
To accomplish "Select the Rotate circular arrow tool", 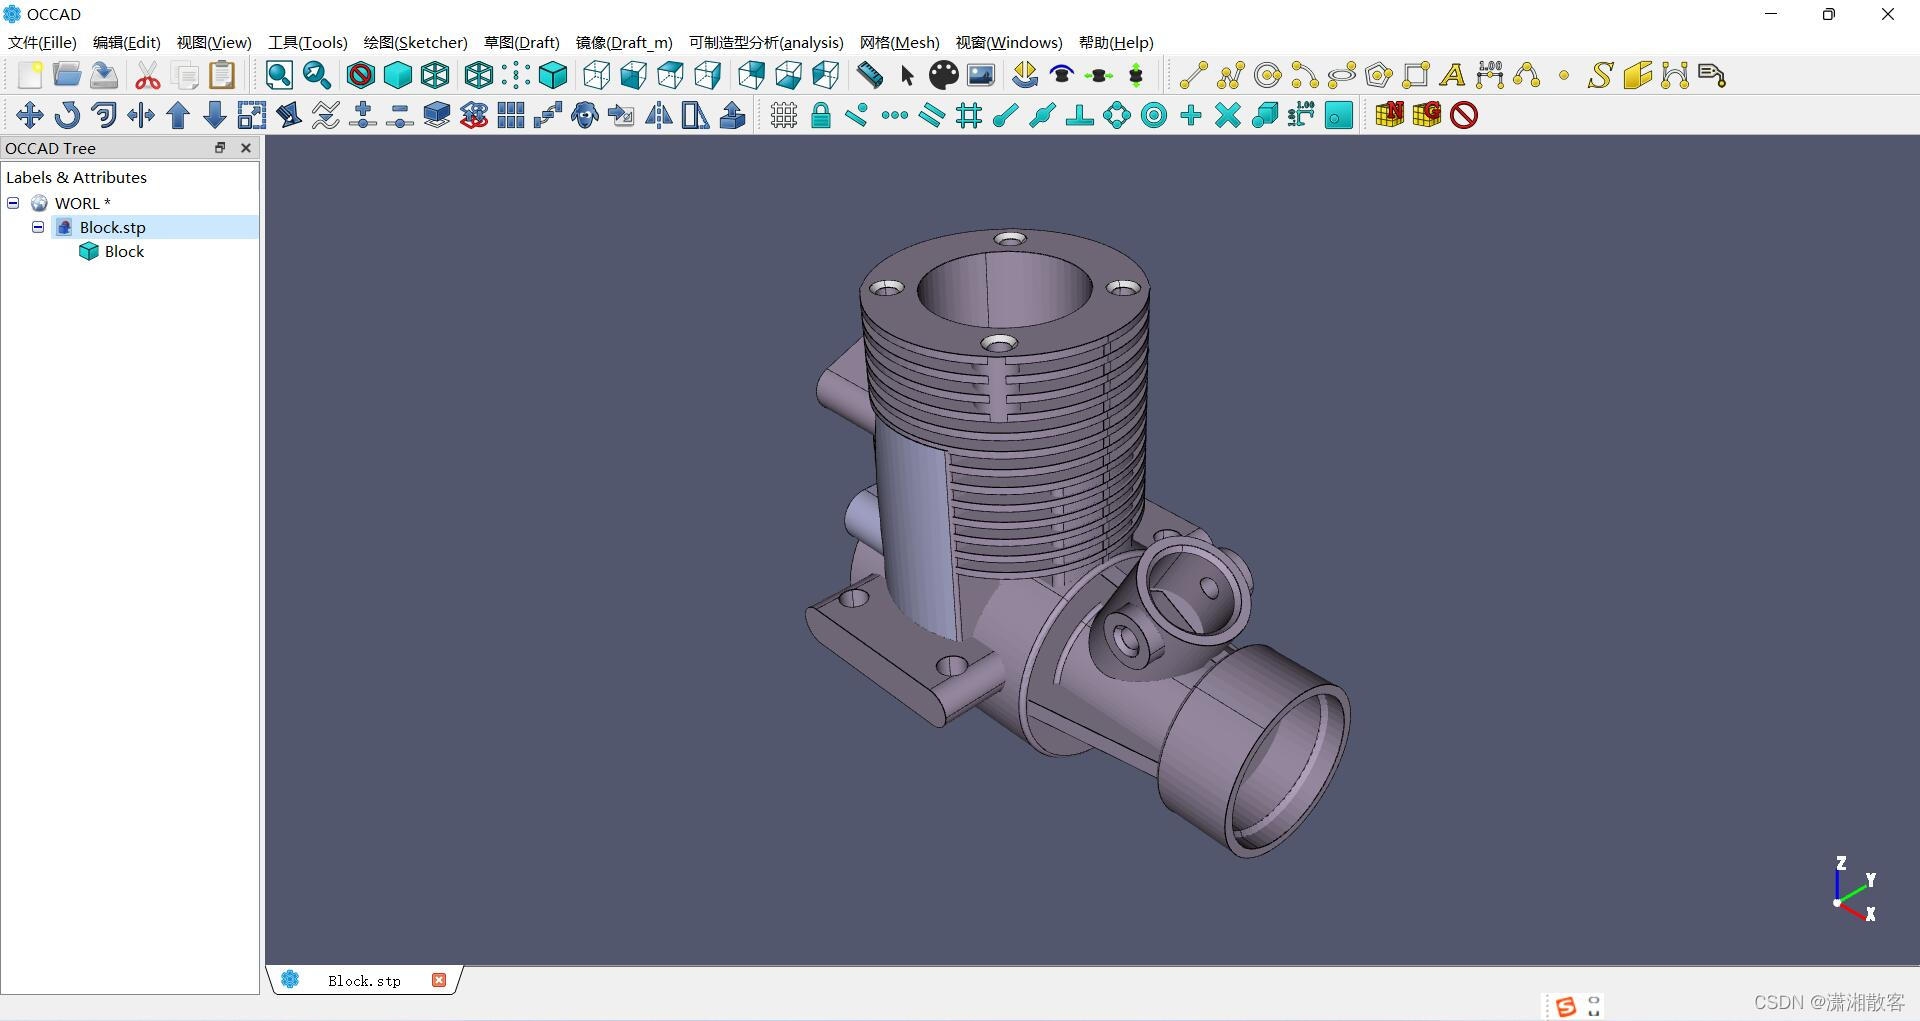I will pyautogui.click(x=67, y=115).
